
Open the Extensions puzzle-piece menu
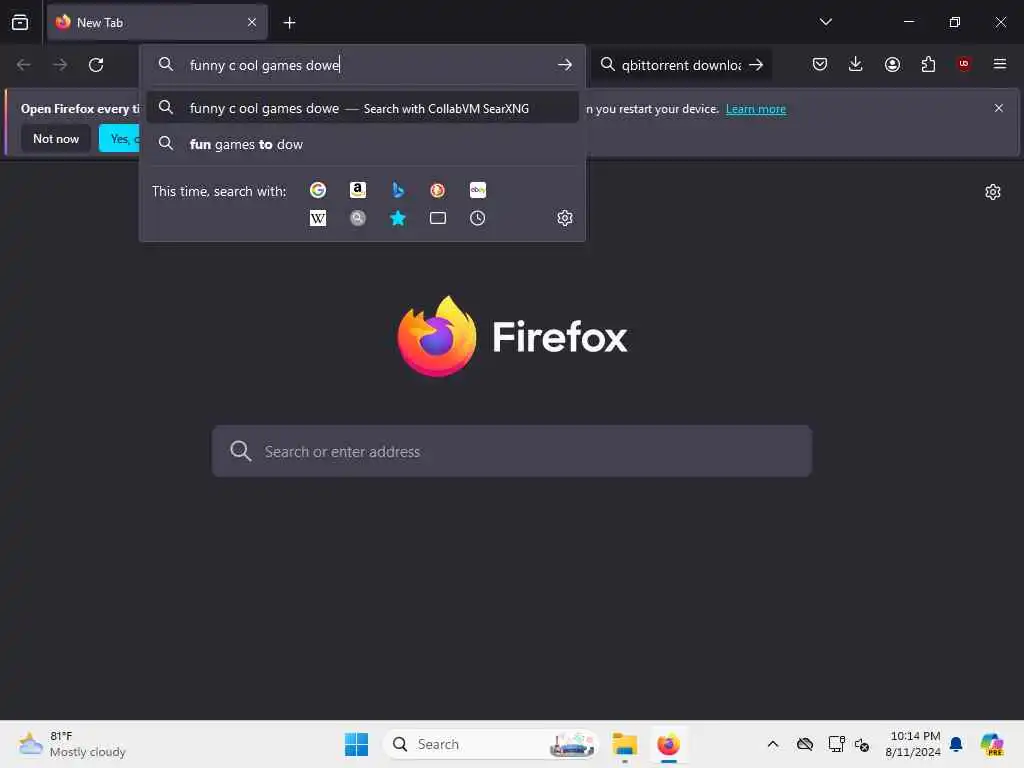928,64
